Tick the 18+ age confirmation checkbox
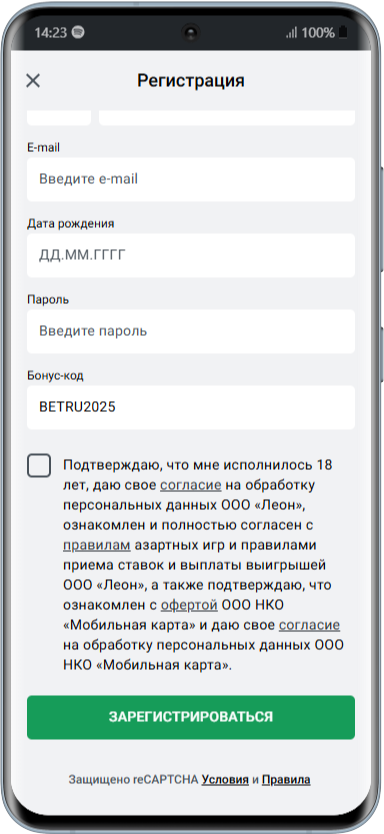Image resolution: width=384 pixels, height=834 pixels. 39,465
